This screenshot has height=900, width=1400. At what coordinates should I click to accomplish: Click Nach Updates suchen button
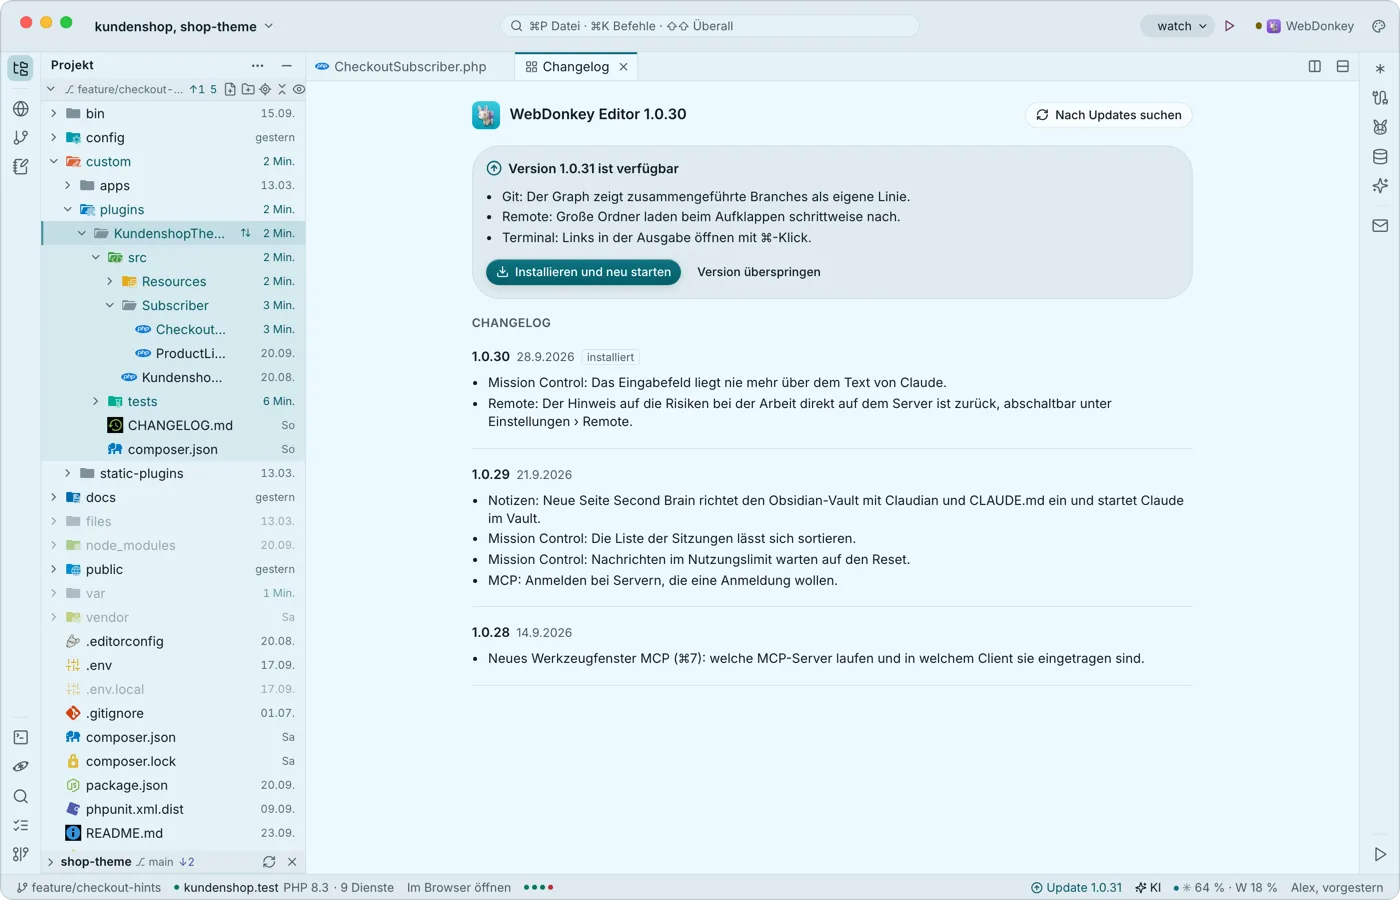(1109, 115)
